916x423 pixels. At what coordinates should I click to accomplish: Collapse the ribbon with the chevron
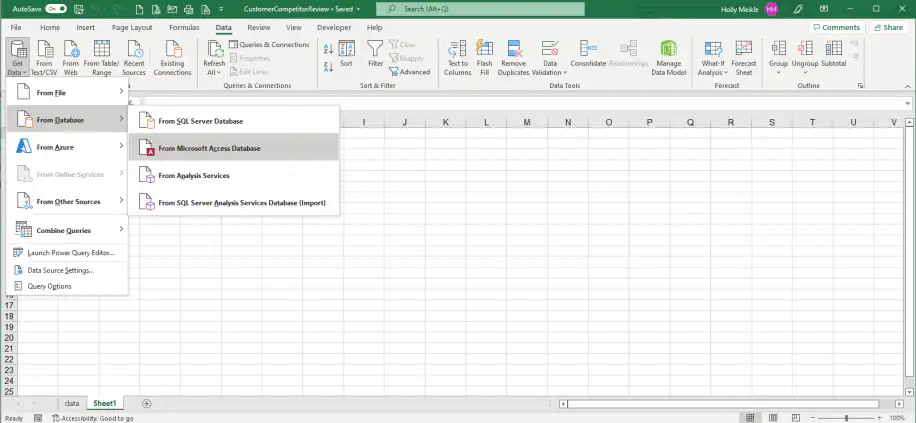pyautogui.click(x=907, y=86)
